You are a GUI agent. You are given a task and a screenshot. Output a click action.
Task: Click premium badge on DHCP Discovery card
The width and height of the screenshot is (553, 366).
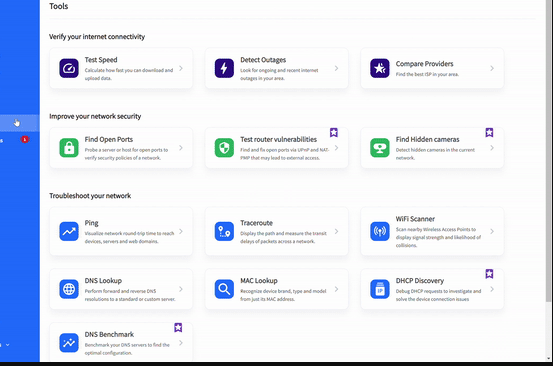[x=489, y=274]
